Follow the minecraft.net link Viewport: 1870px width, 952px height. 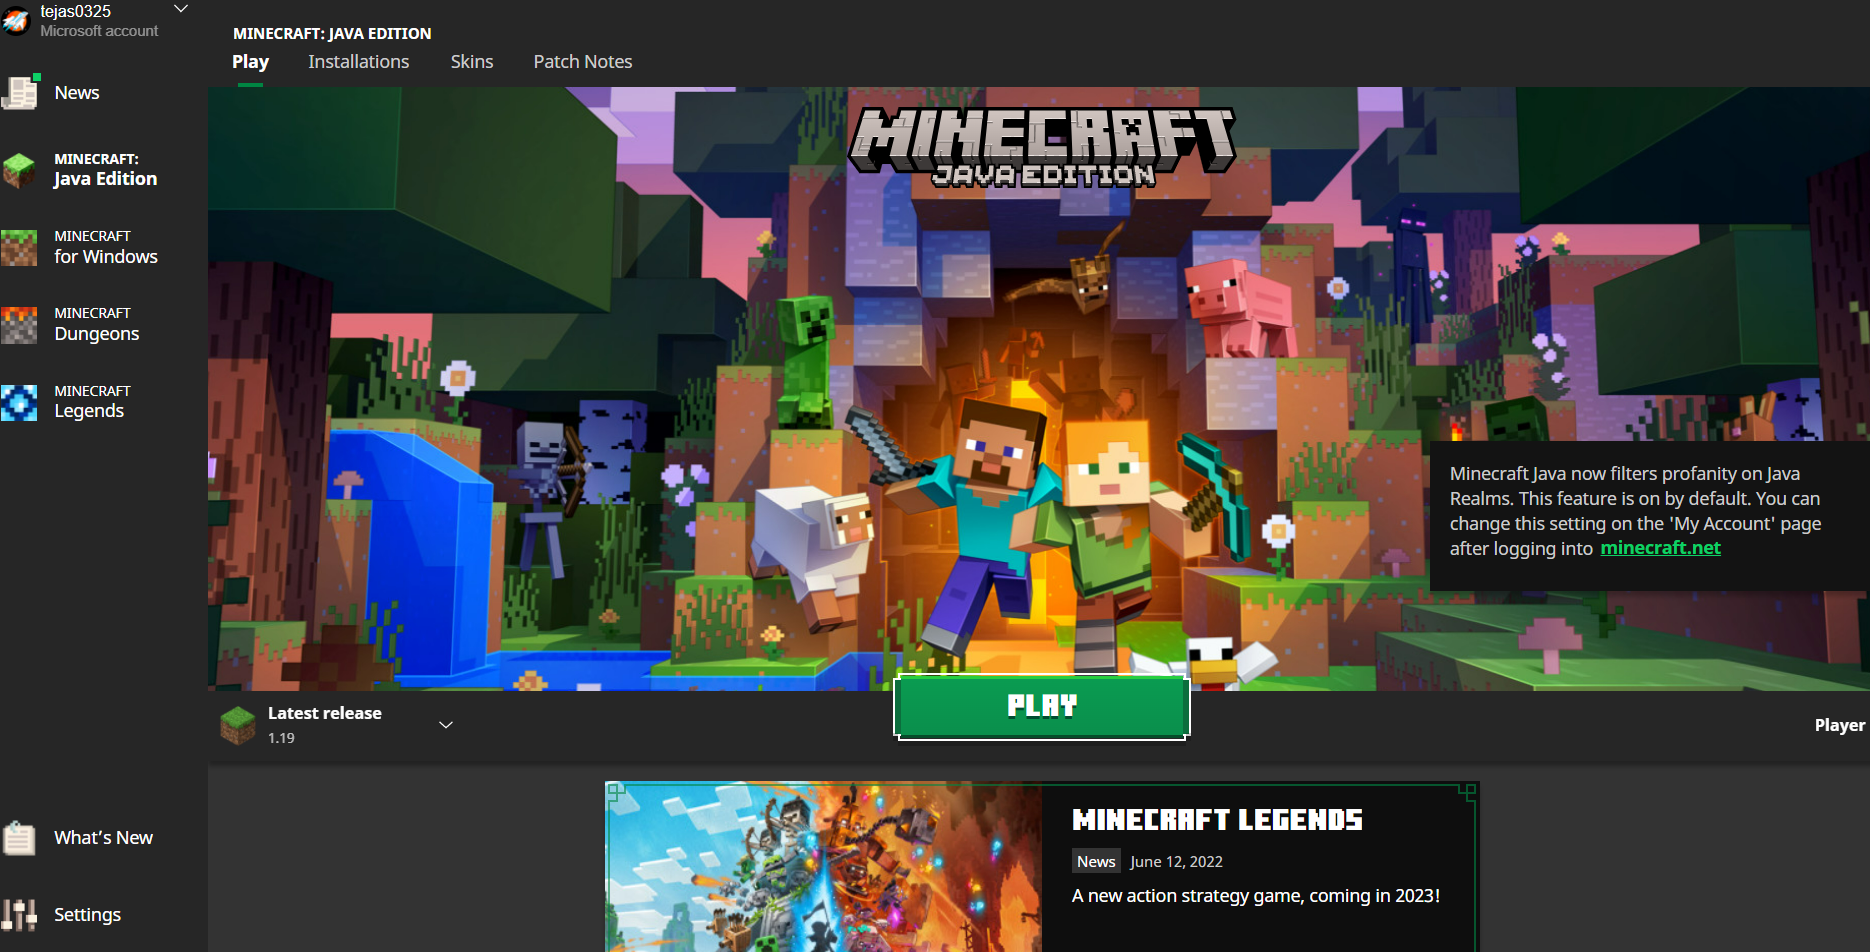(x=1660, y=548)
